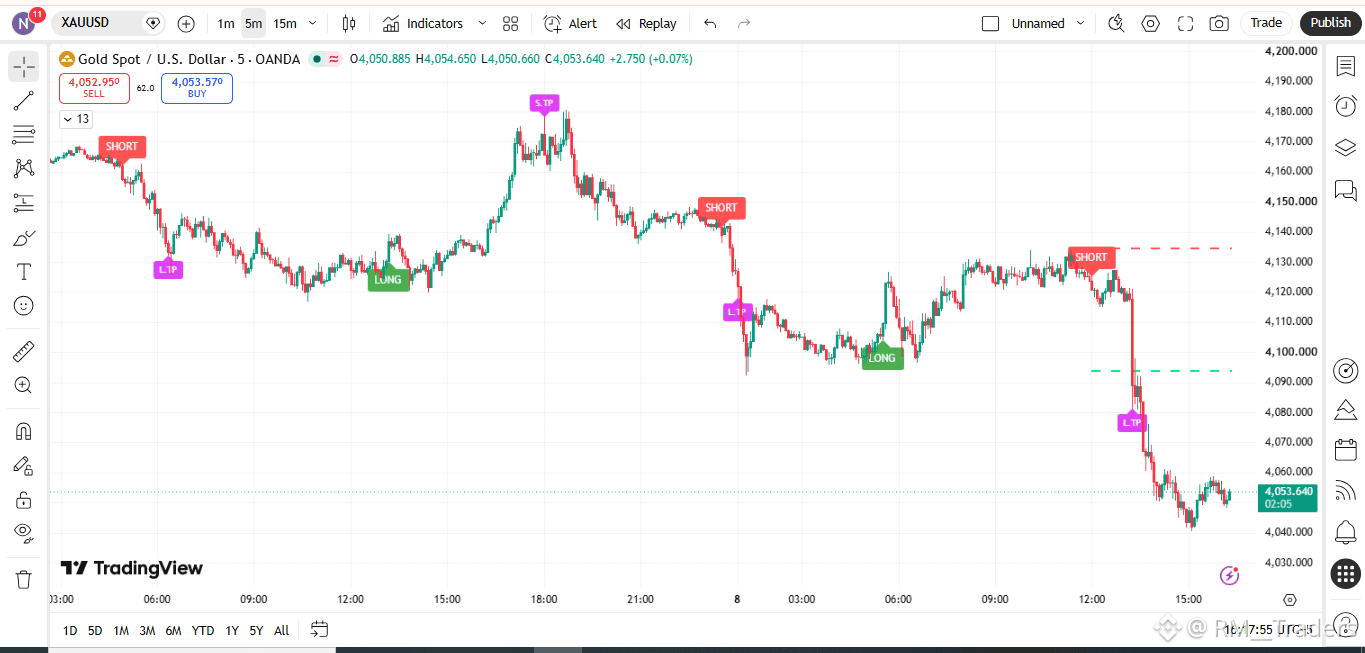The image size is (1365, 653).
Task: Set the date range to YTD
Action: tap(203, 630)
